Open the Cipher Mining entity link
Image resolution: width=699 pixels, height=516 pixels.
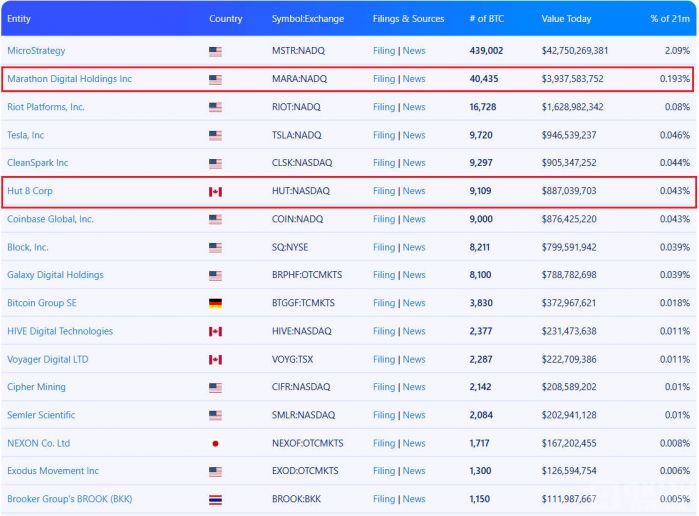tap(36, 387)
